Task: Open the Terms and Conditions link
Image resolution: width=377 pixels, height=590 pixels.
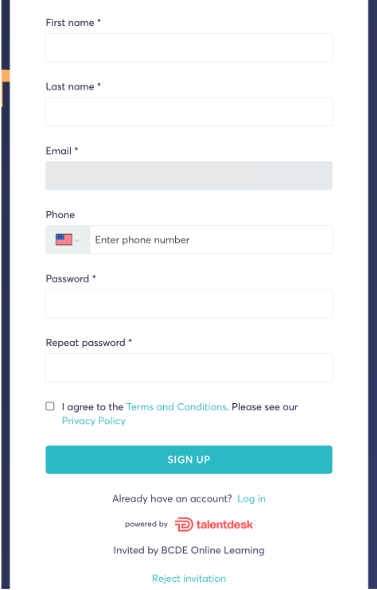Action: click(176, 407)
